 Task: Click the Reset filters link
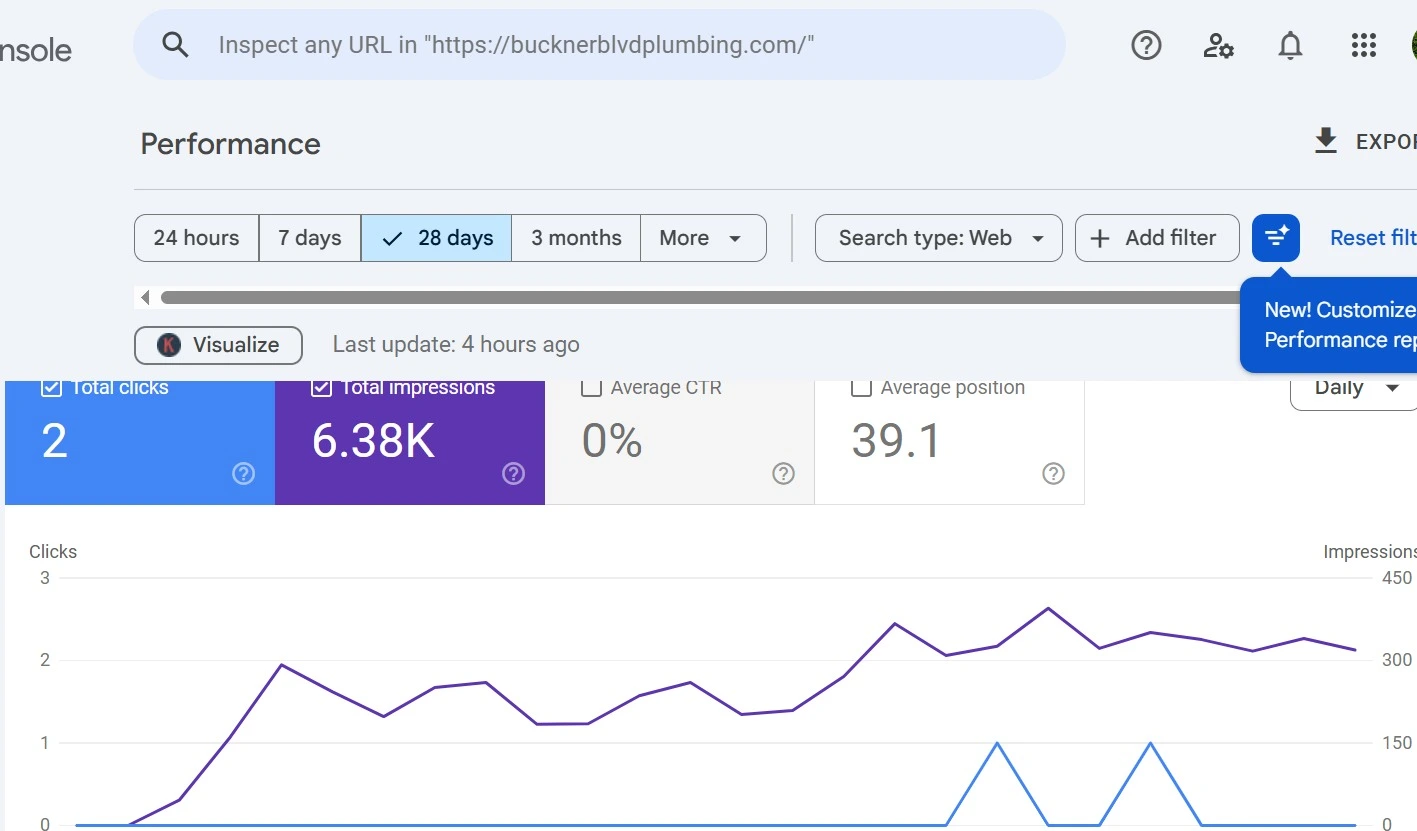coord(1373,238)
